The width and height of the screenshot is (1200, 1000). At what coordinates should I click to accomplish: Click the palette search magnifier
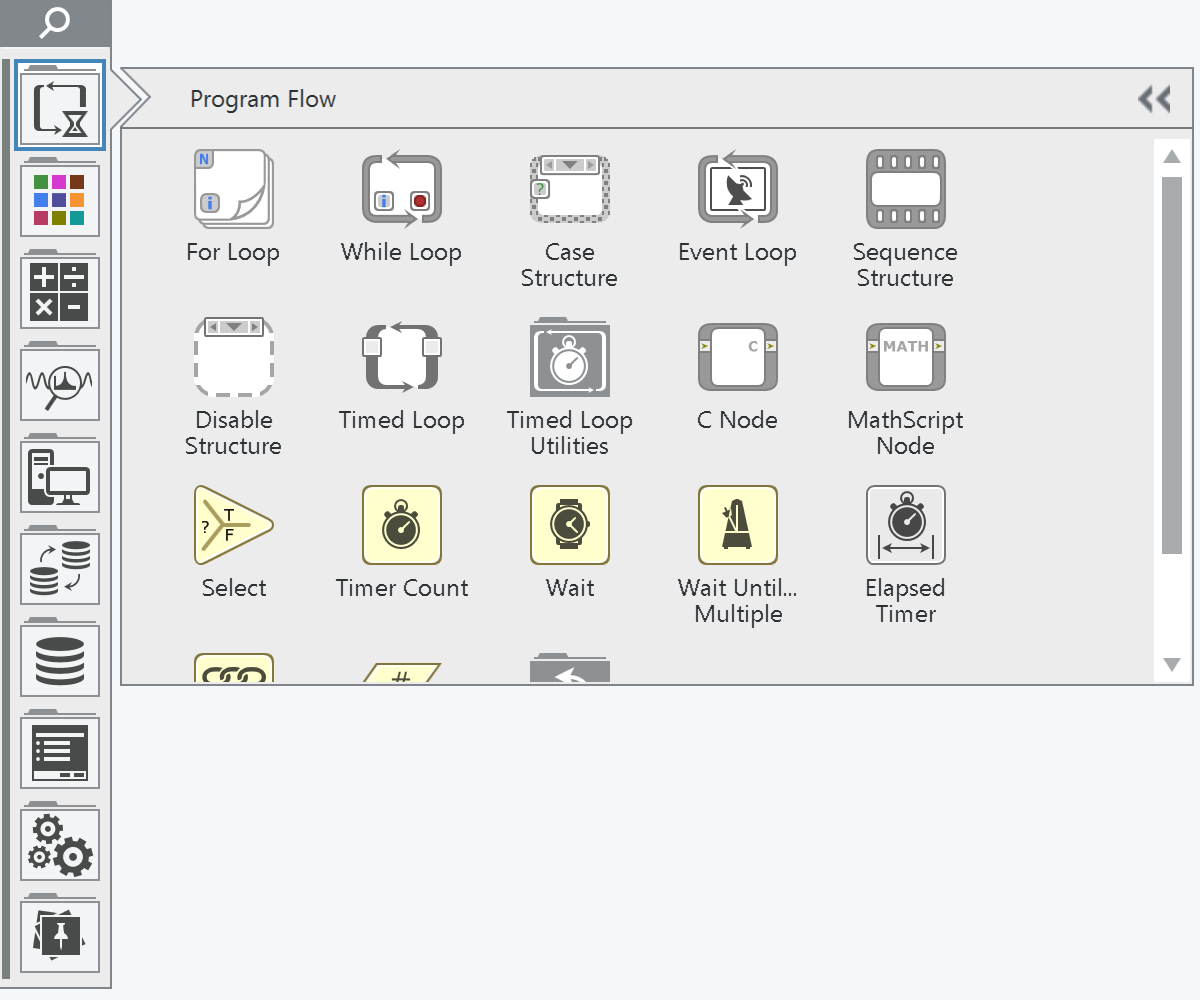[55, 22]
